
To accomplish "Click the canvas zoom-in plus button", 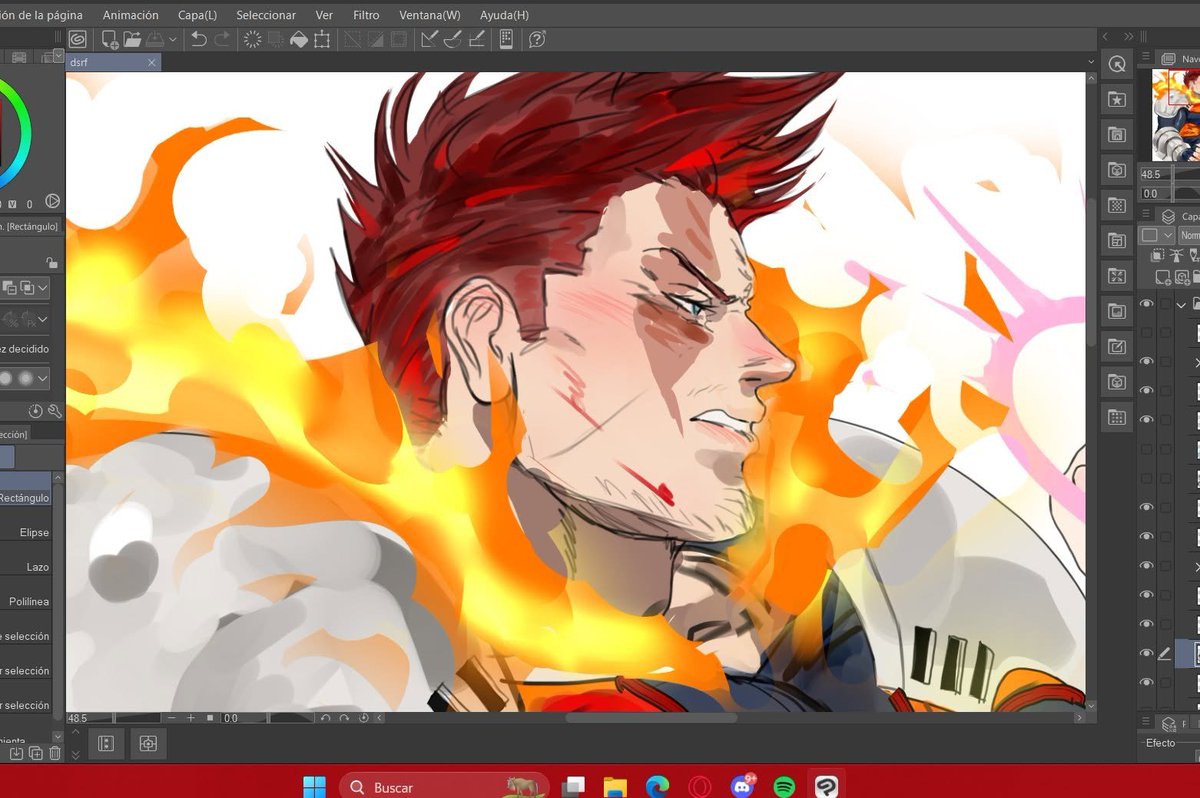I will click(x=191, y=718).
